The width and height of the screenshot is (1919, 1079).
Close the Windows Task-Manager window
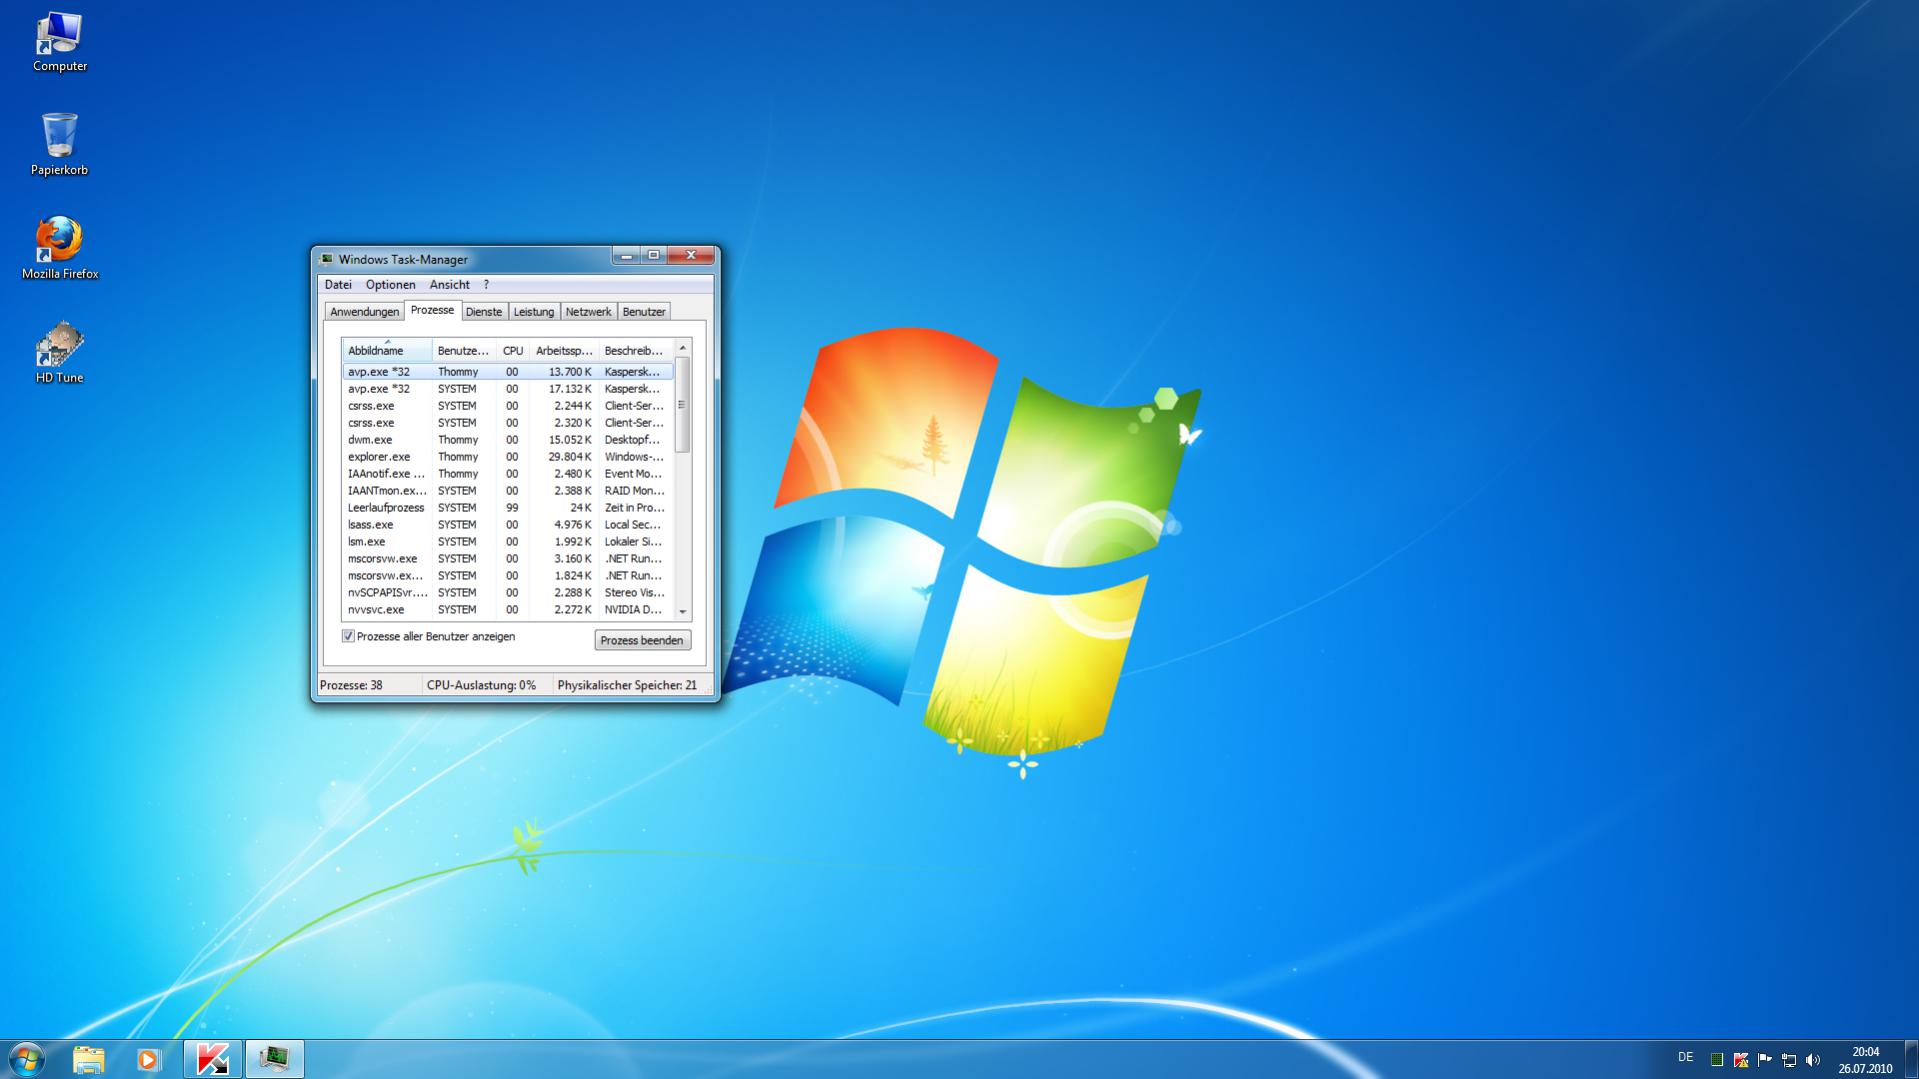coord(690,256)
